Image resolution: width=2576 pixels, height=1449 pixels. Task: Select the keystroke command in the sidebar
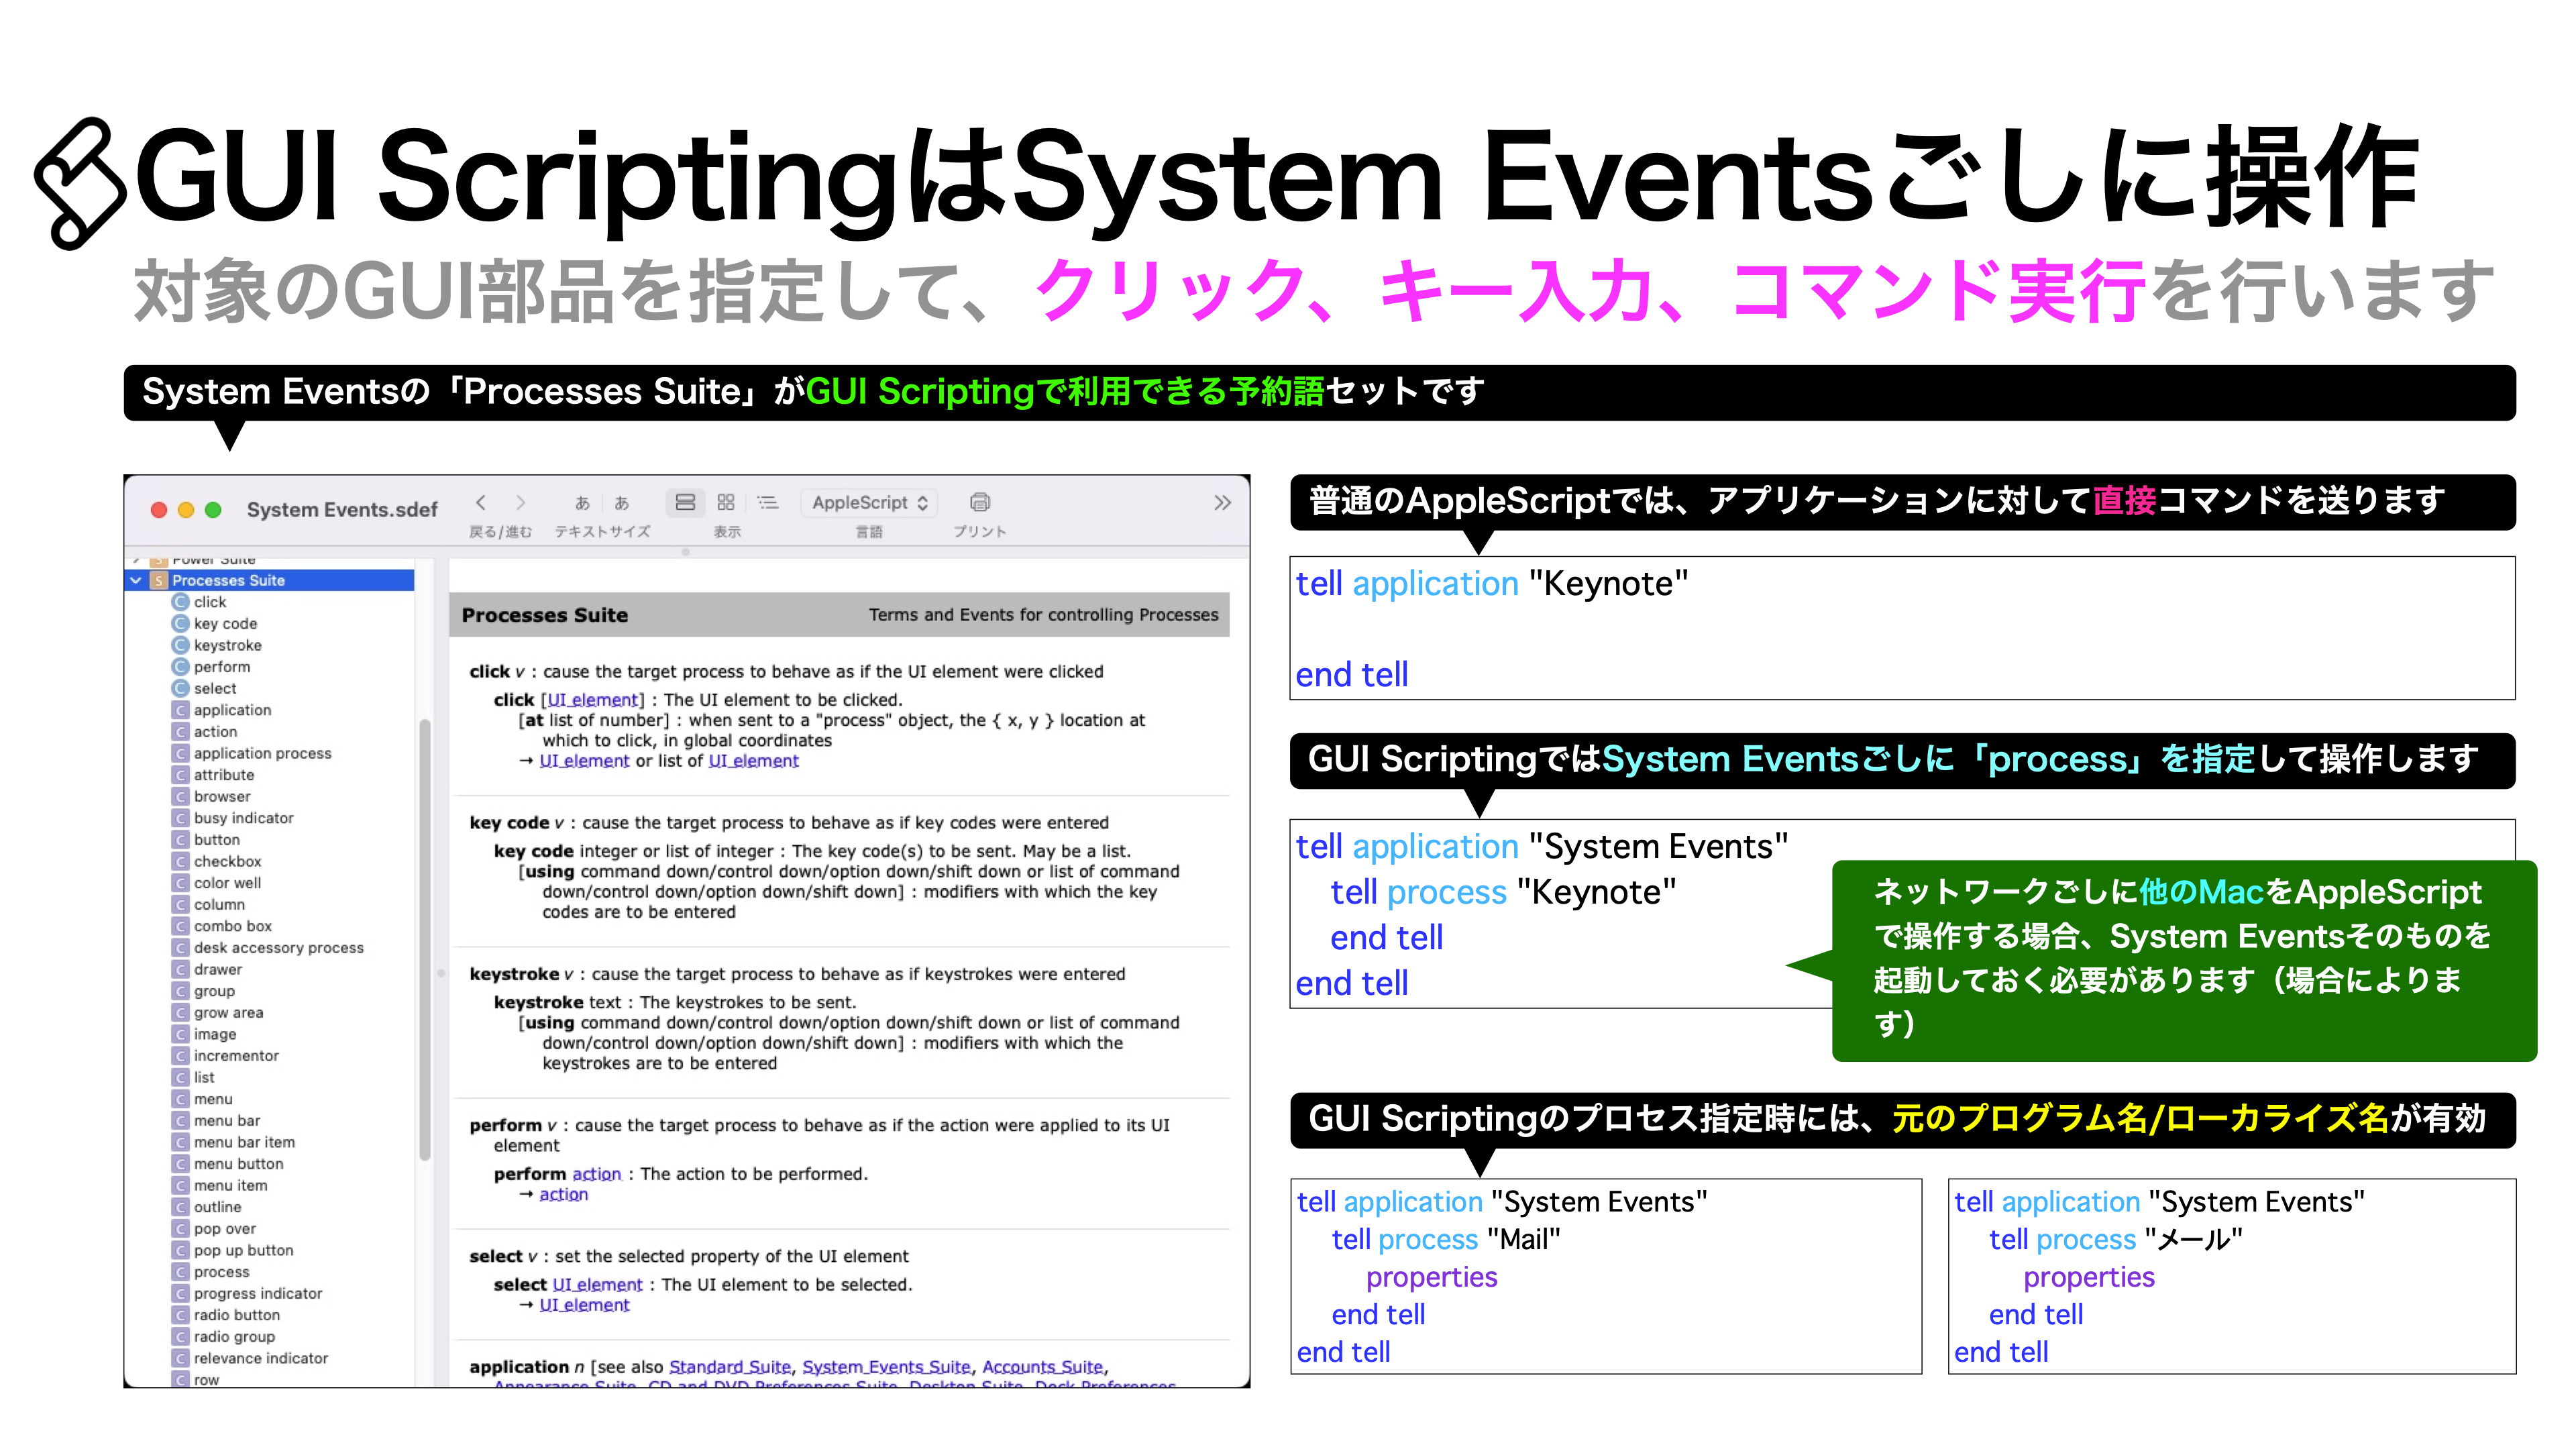tap(228, 646)
